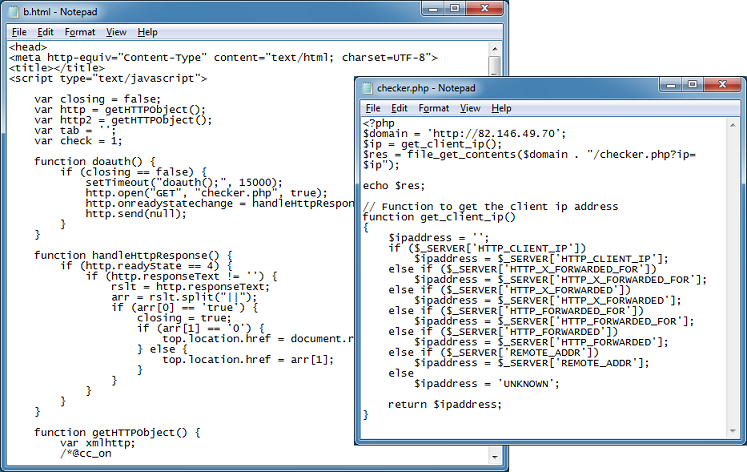Image resolution: width=747 pixels, height=472 pixels.
Task: Open Format menu in checker.php window
Action: coord(434,108)
